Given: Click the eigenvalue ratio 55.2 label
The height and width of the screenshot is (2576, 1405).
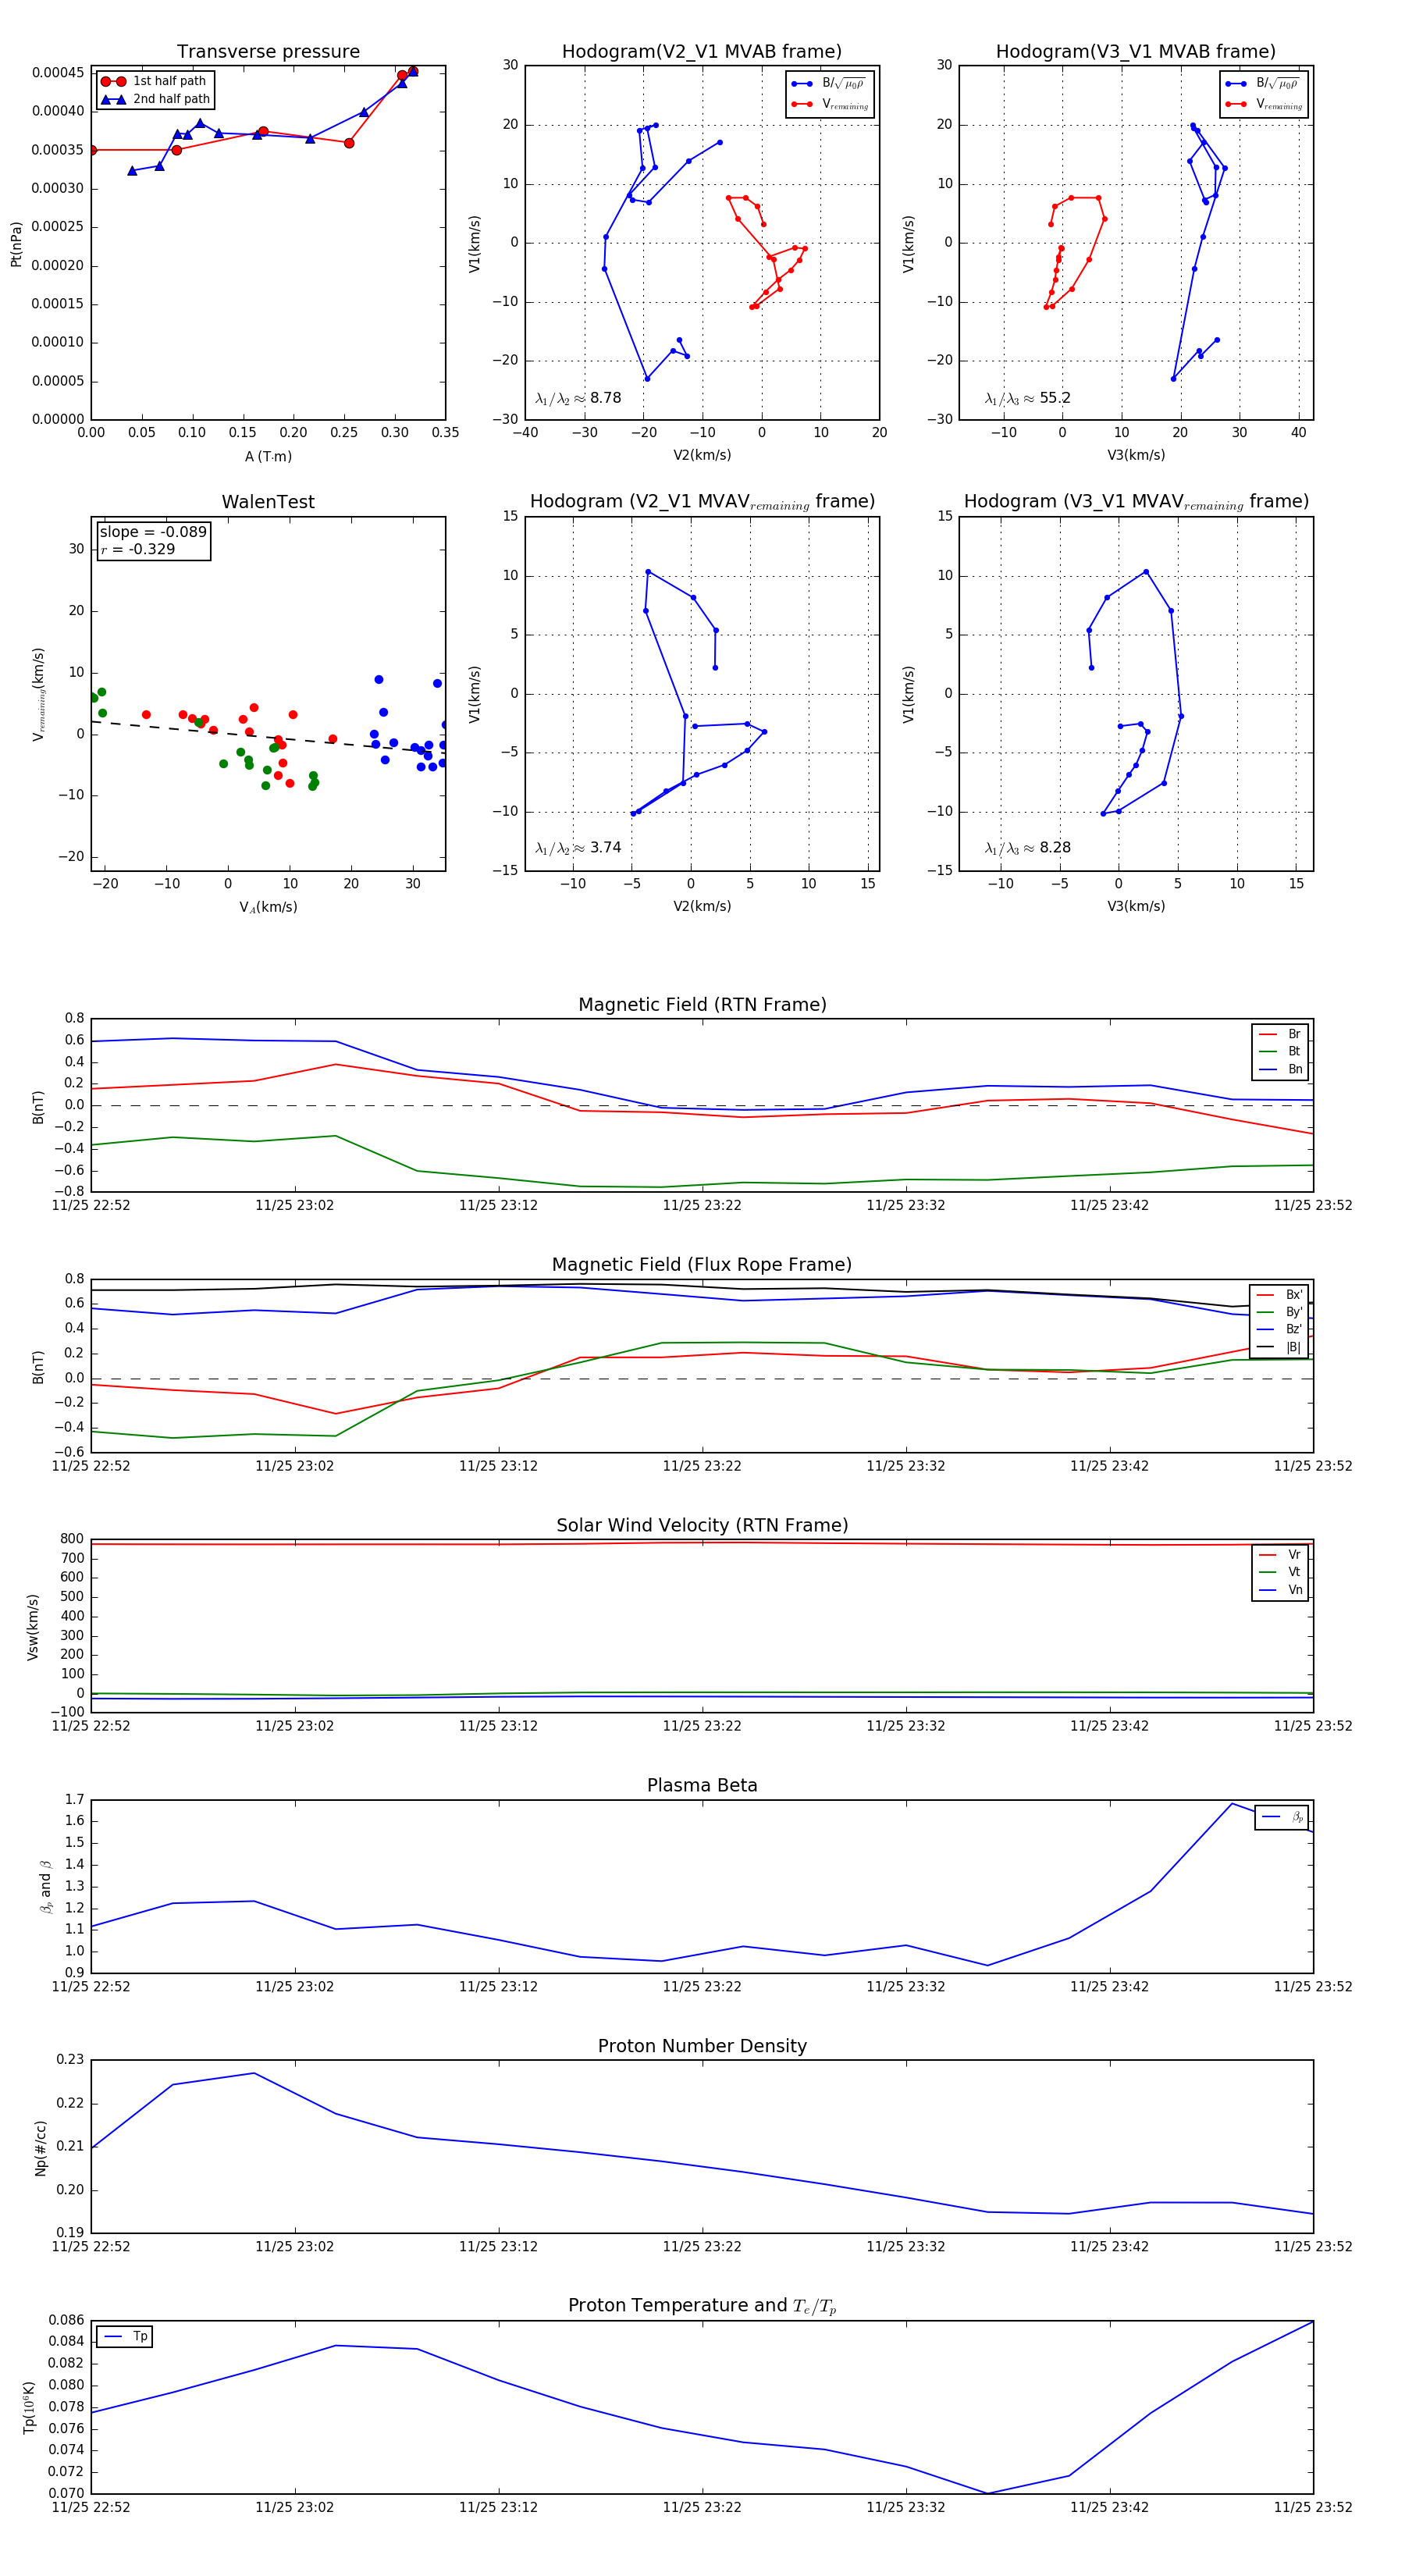Looking at the screenshot, I should tap(1027, 398).
